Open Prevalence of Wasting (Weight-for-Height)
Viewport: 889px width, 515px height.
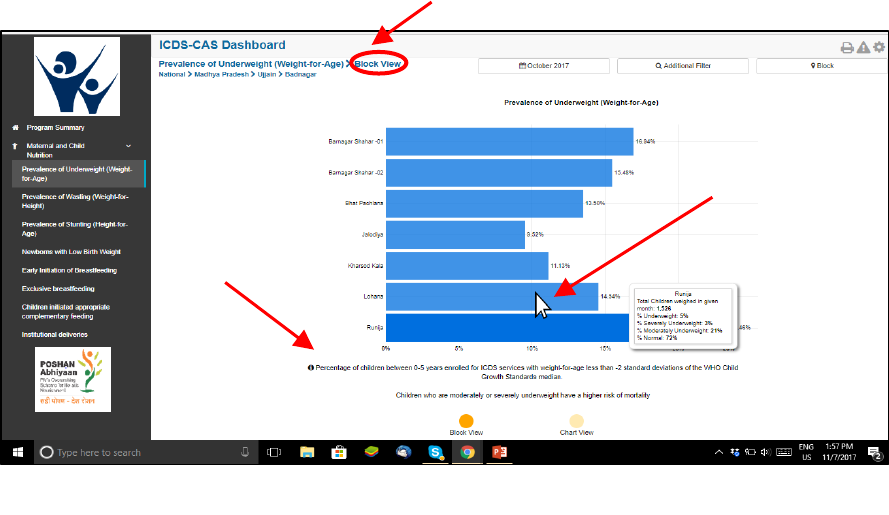point(75,201)
